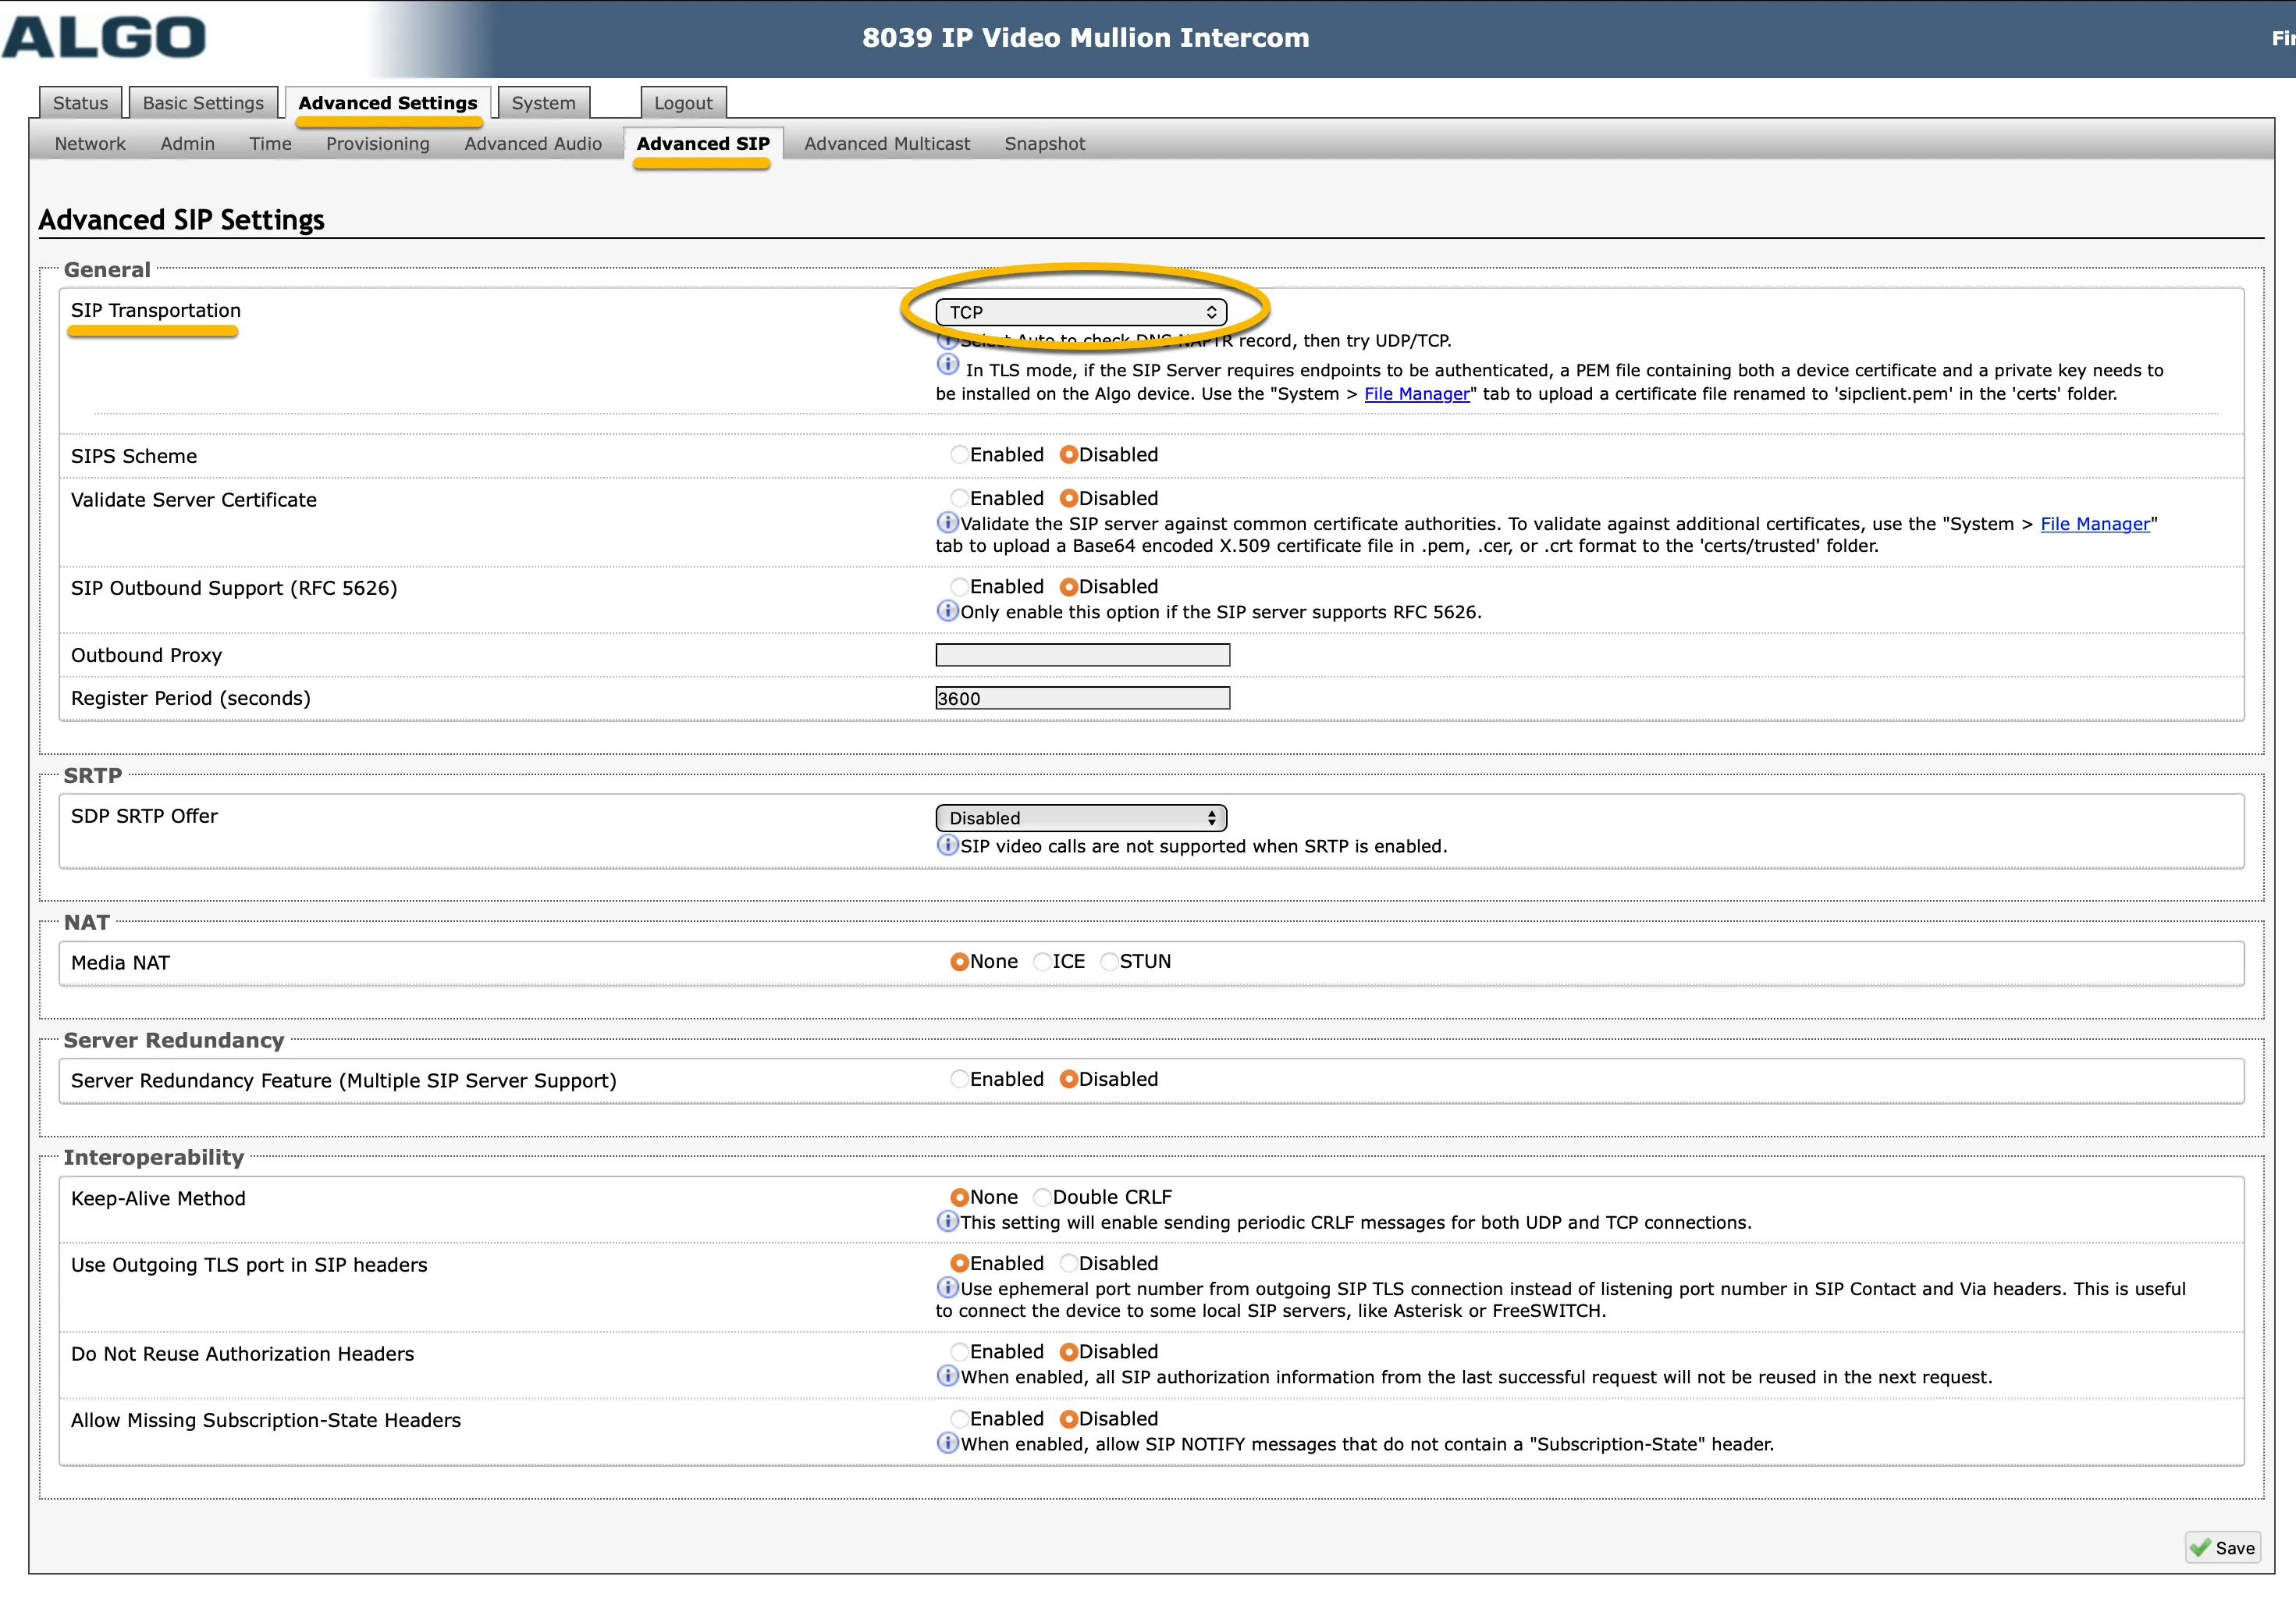Click info icon for Subscription-State note
2296x1605 pixels.
(x=947, y=1443)
